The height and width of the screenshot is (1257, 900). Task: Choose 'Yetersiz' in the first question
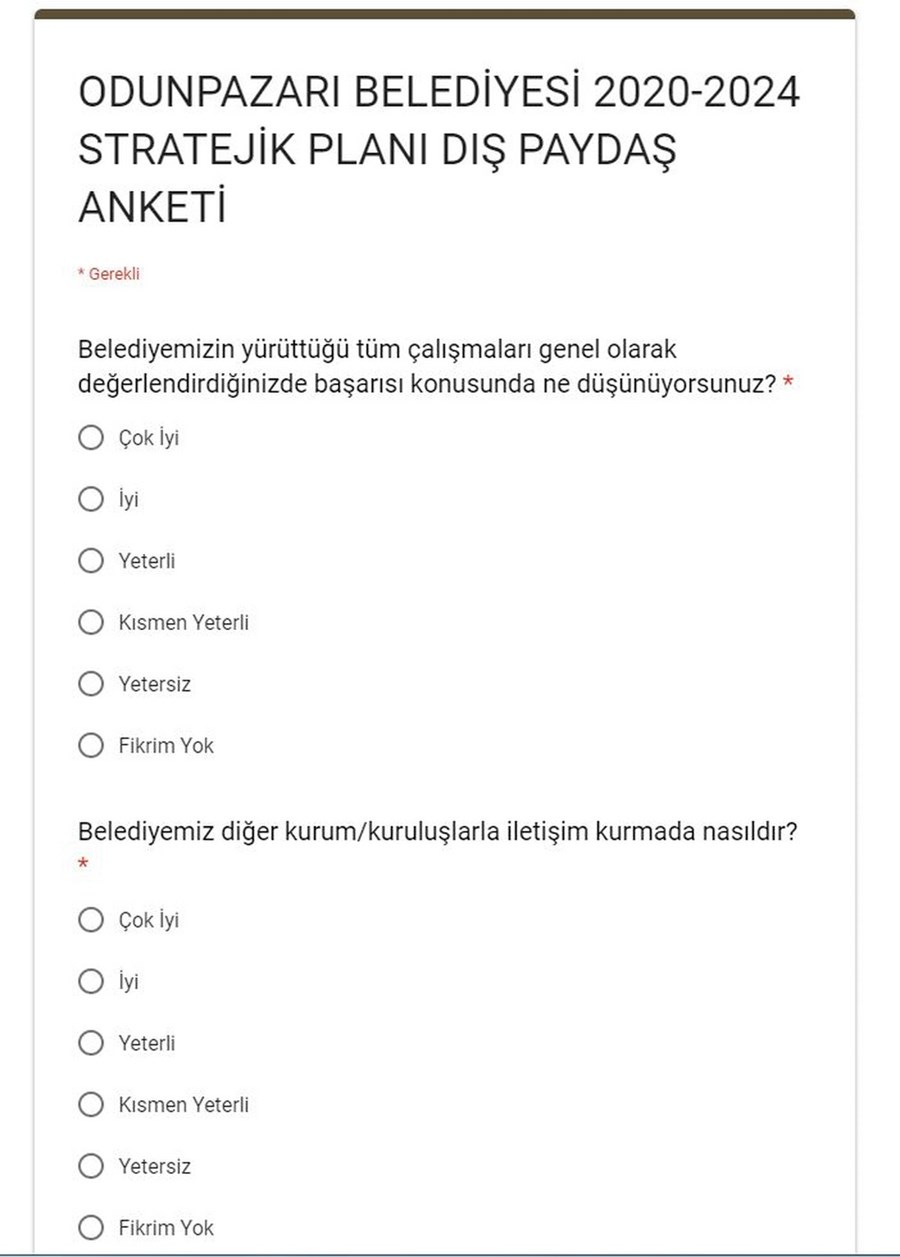[x=91, y=684]
